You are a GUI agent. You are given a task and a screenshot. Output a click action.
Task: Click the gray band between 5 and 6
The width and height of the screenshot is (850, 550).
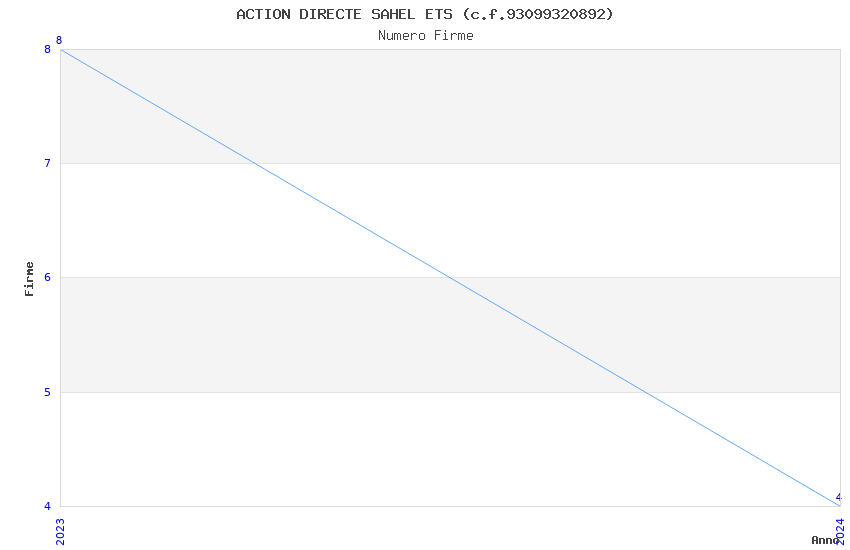pos(250,335)
